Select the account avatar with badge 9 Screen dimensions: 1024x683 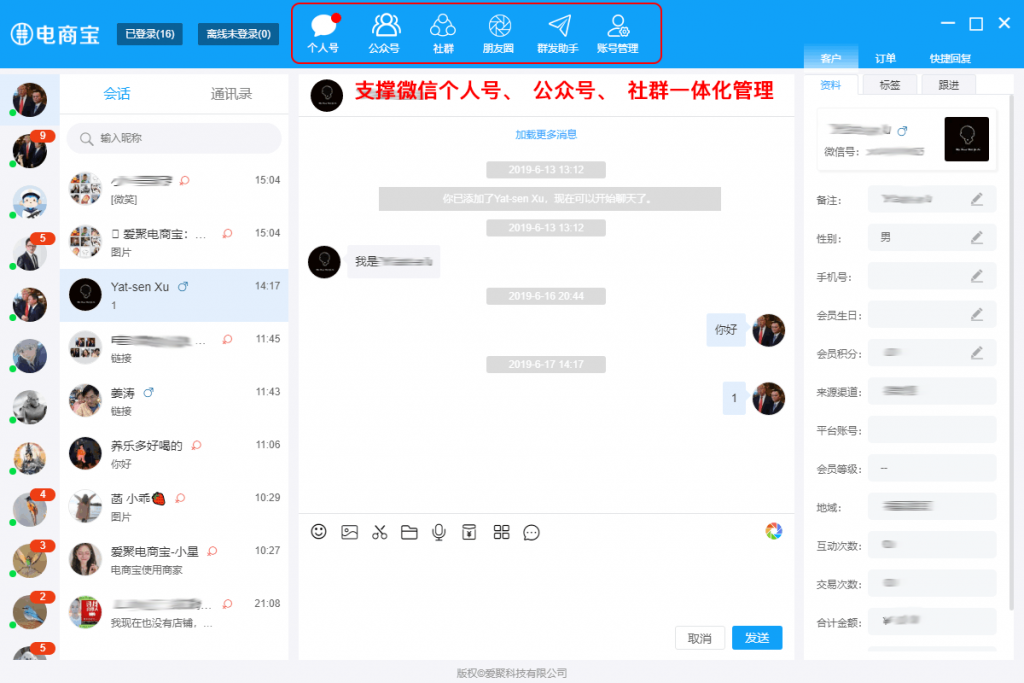[x=30, y=151]
